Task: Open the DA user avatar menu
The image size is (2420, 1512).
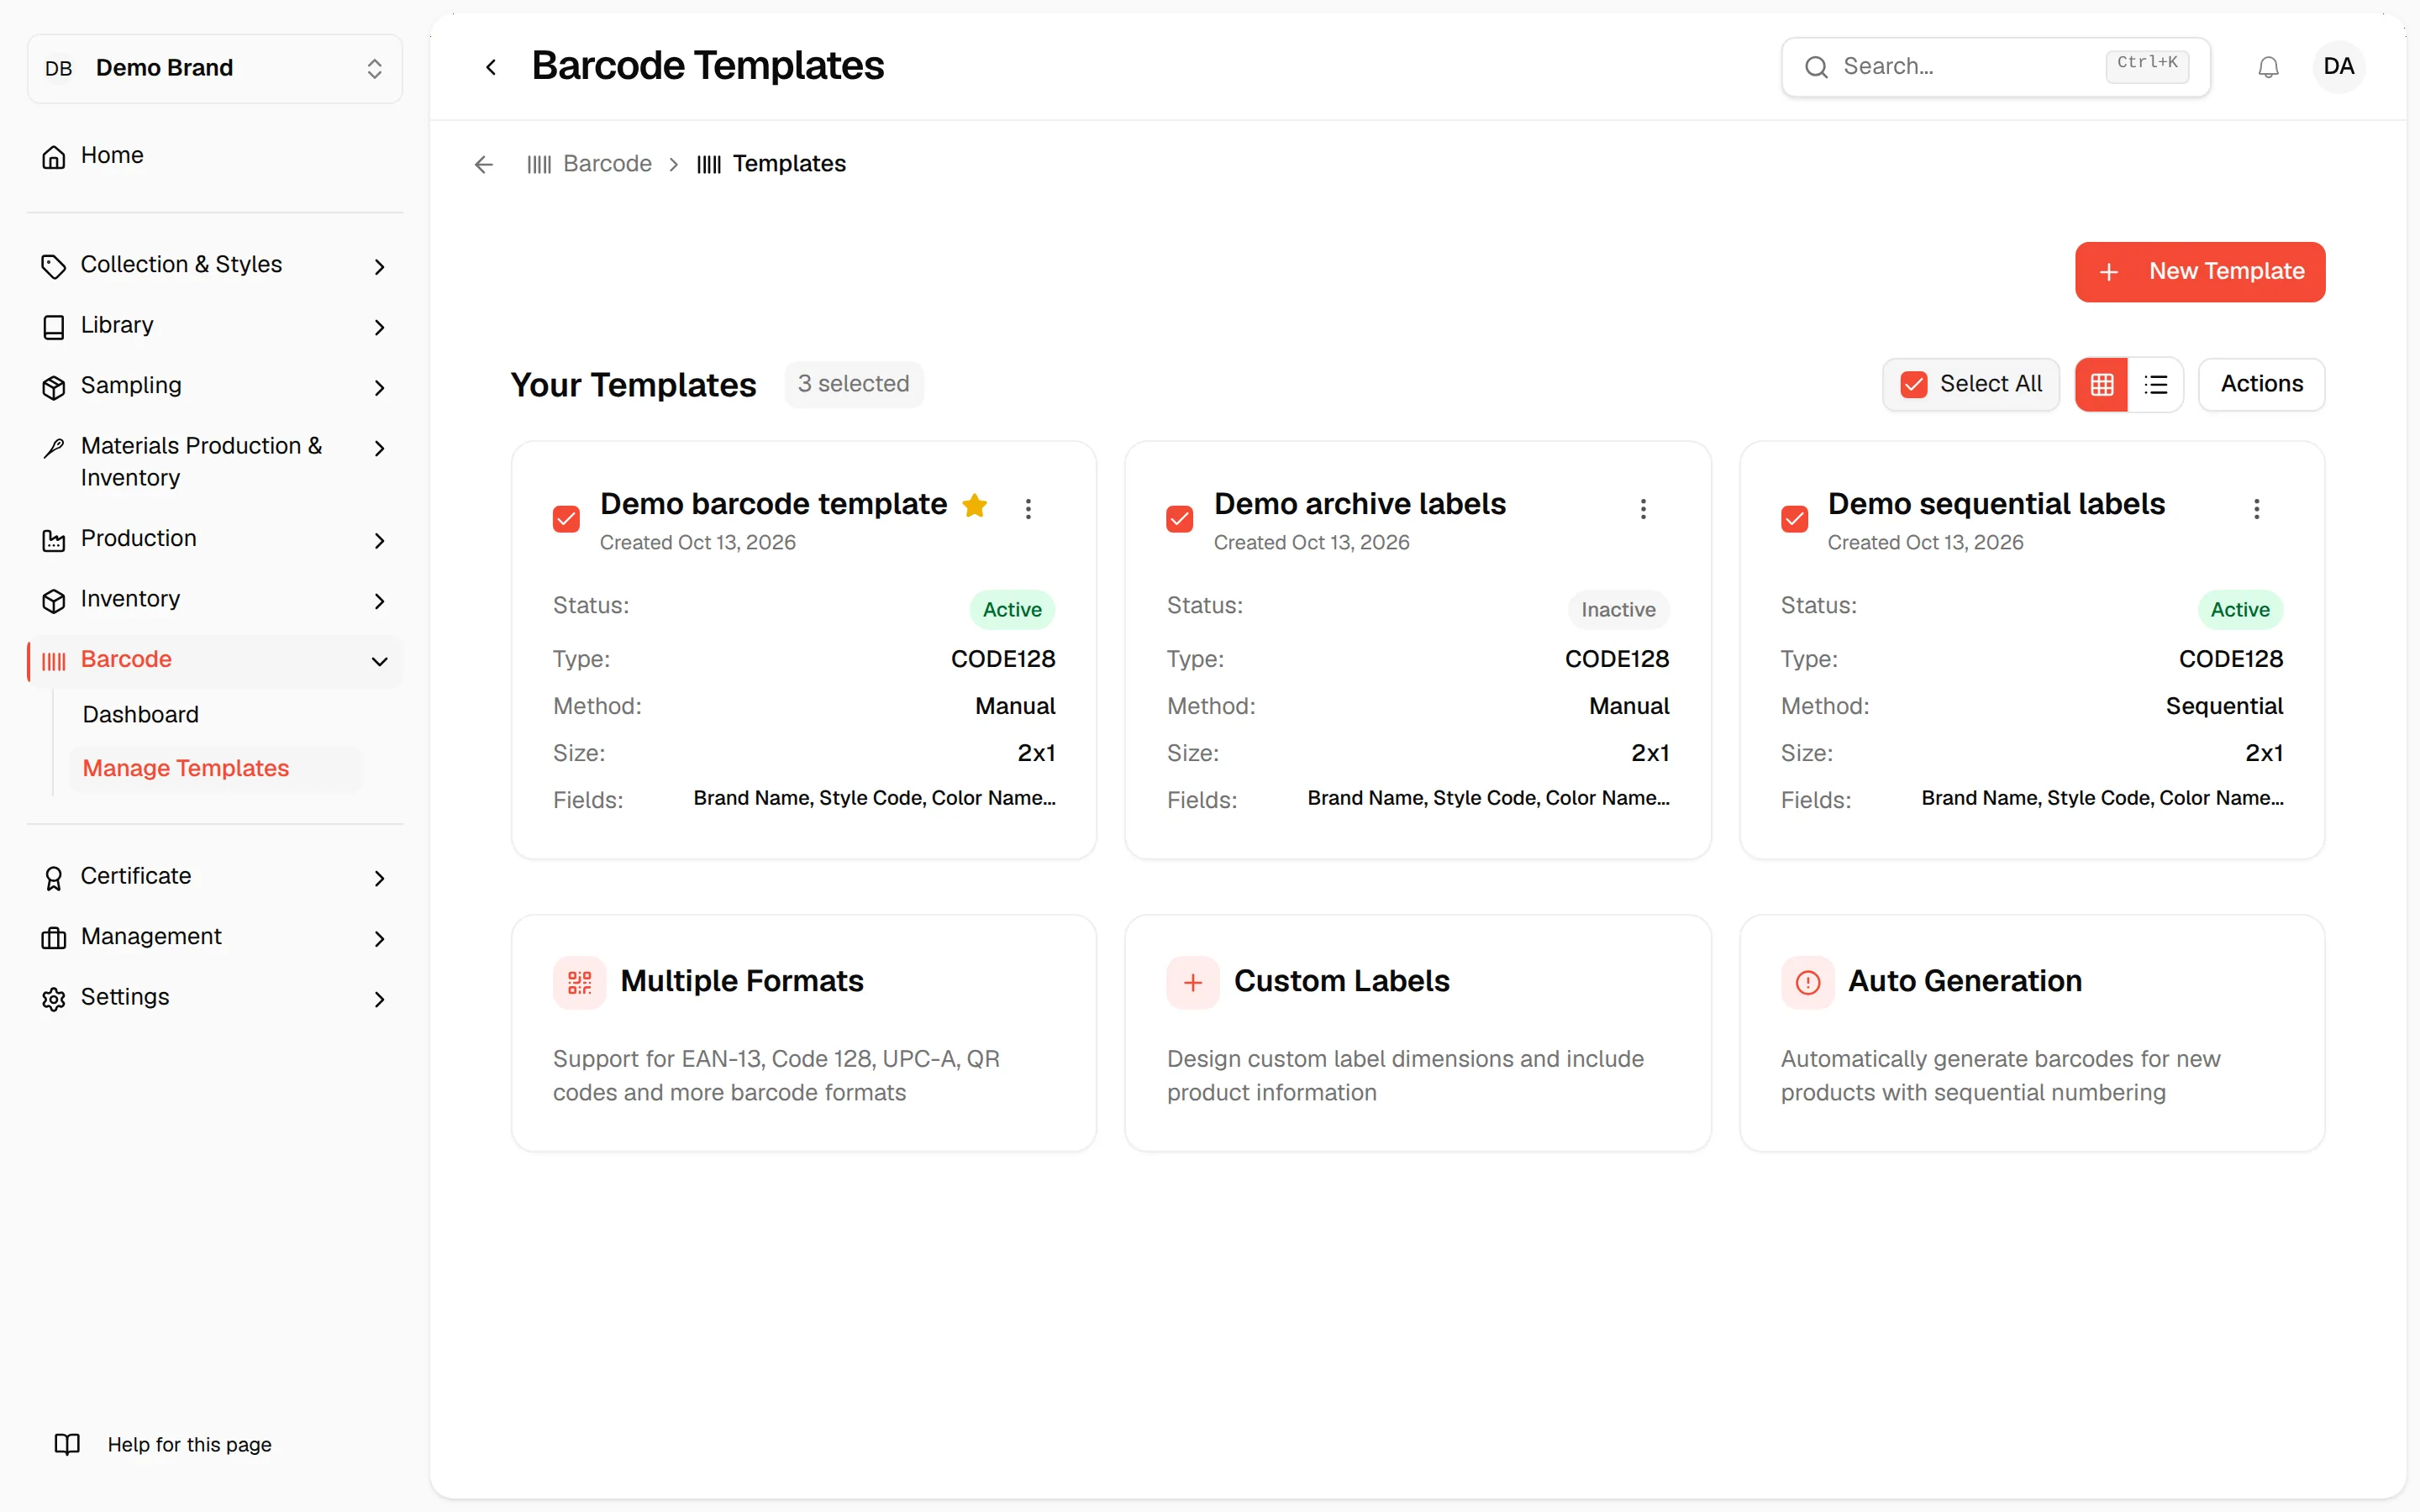Action: pyautogui.click(x=2338, y=67)
